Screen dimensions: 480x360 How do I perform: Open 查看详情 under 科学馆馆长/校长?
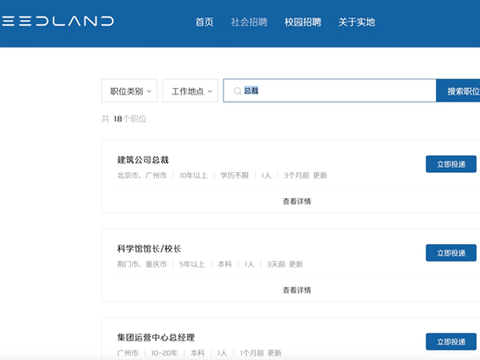point(297,290)
